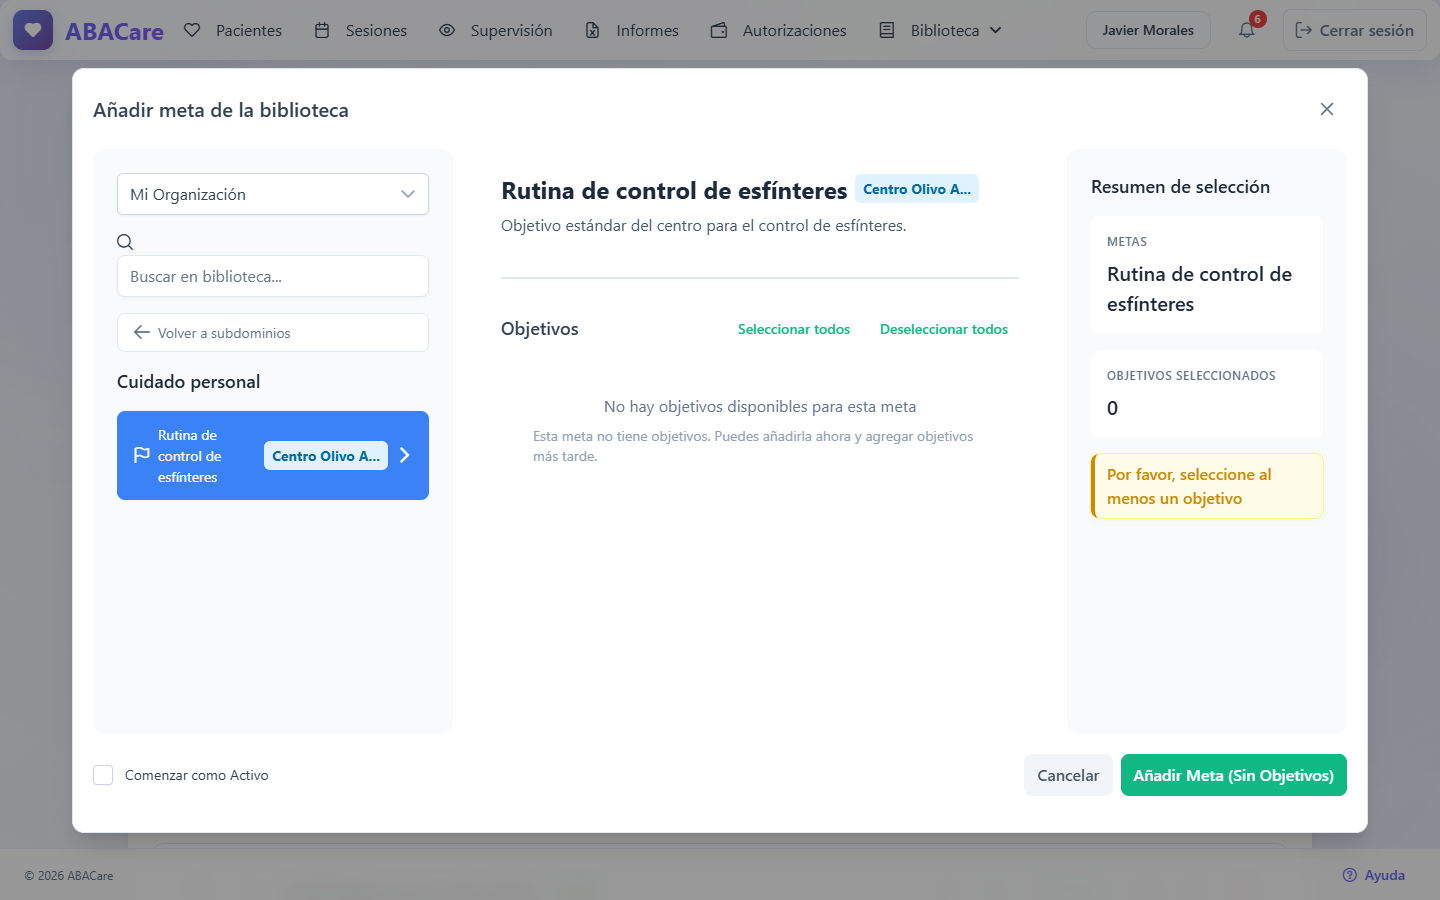Click Volver a subdominios button
1440x900 pixels.
pos(273,333)
